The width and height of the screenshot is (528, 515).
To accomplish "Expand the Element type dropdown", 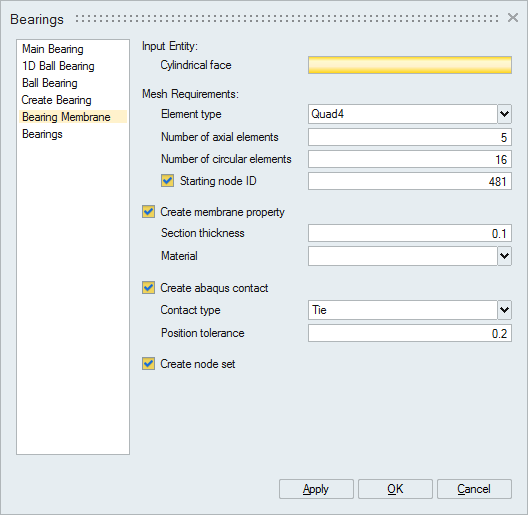I will (x=504, y=114).
